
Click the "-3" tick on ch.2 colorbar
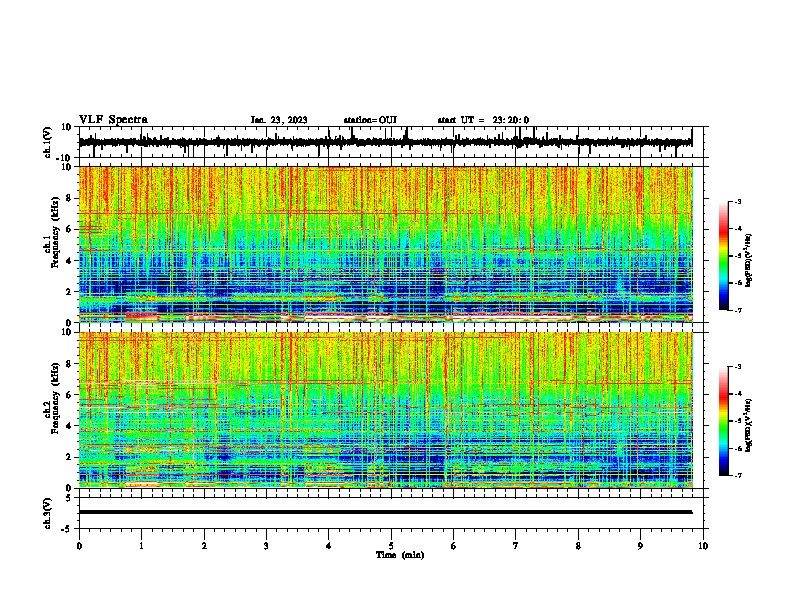[737, 367]
